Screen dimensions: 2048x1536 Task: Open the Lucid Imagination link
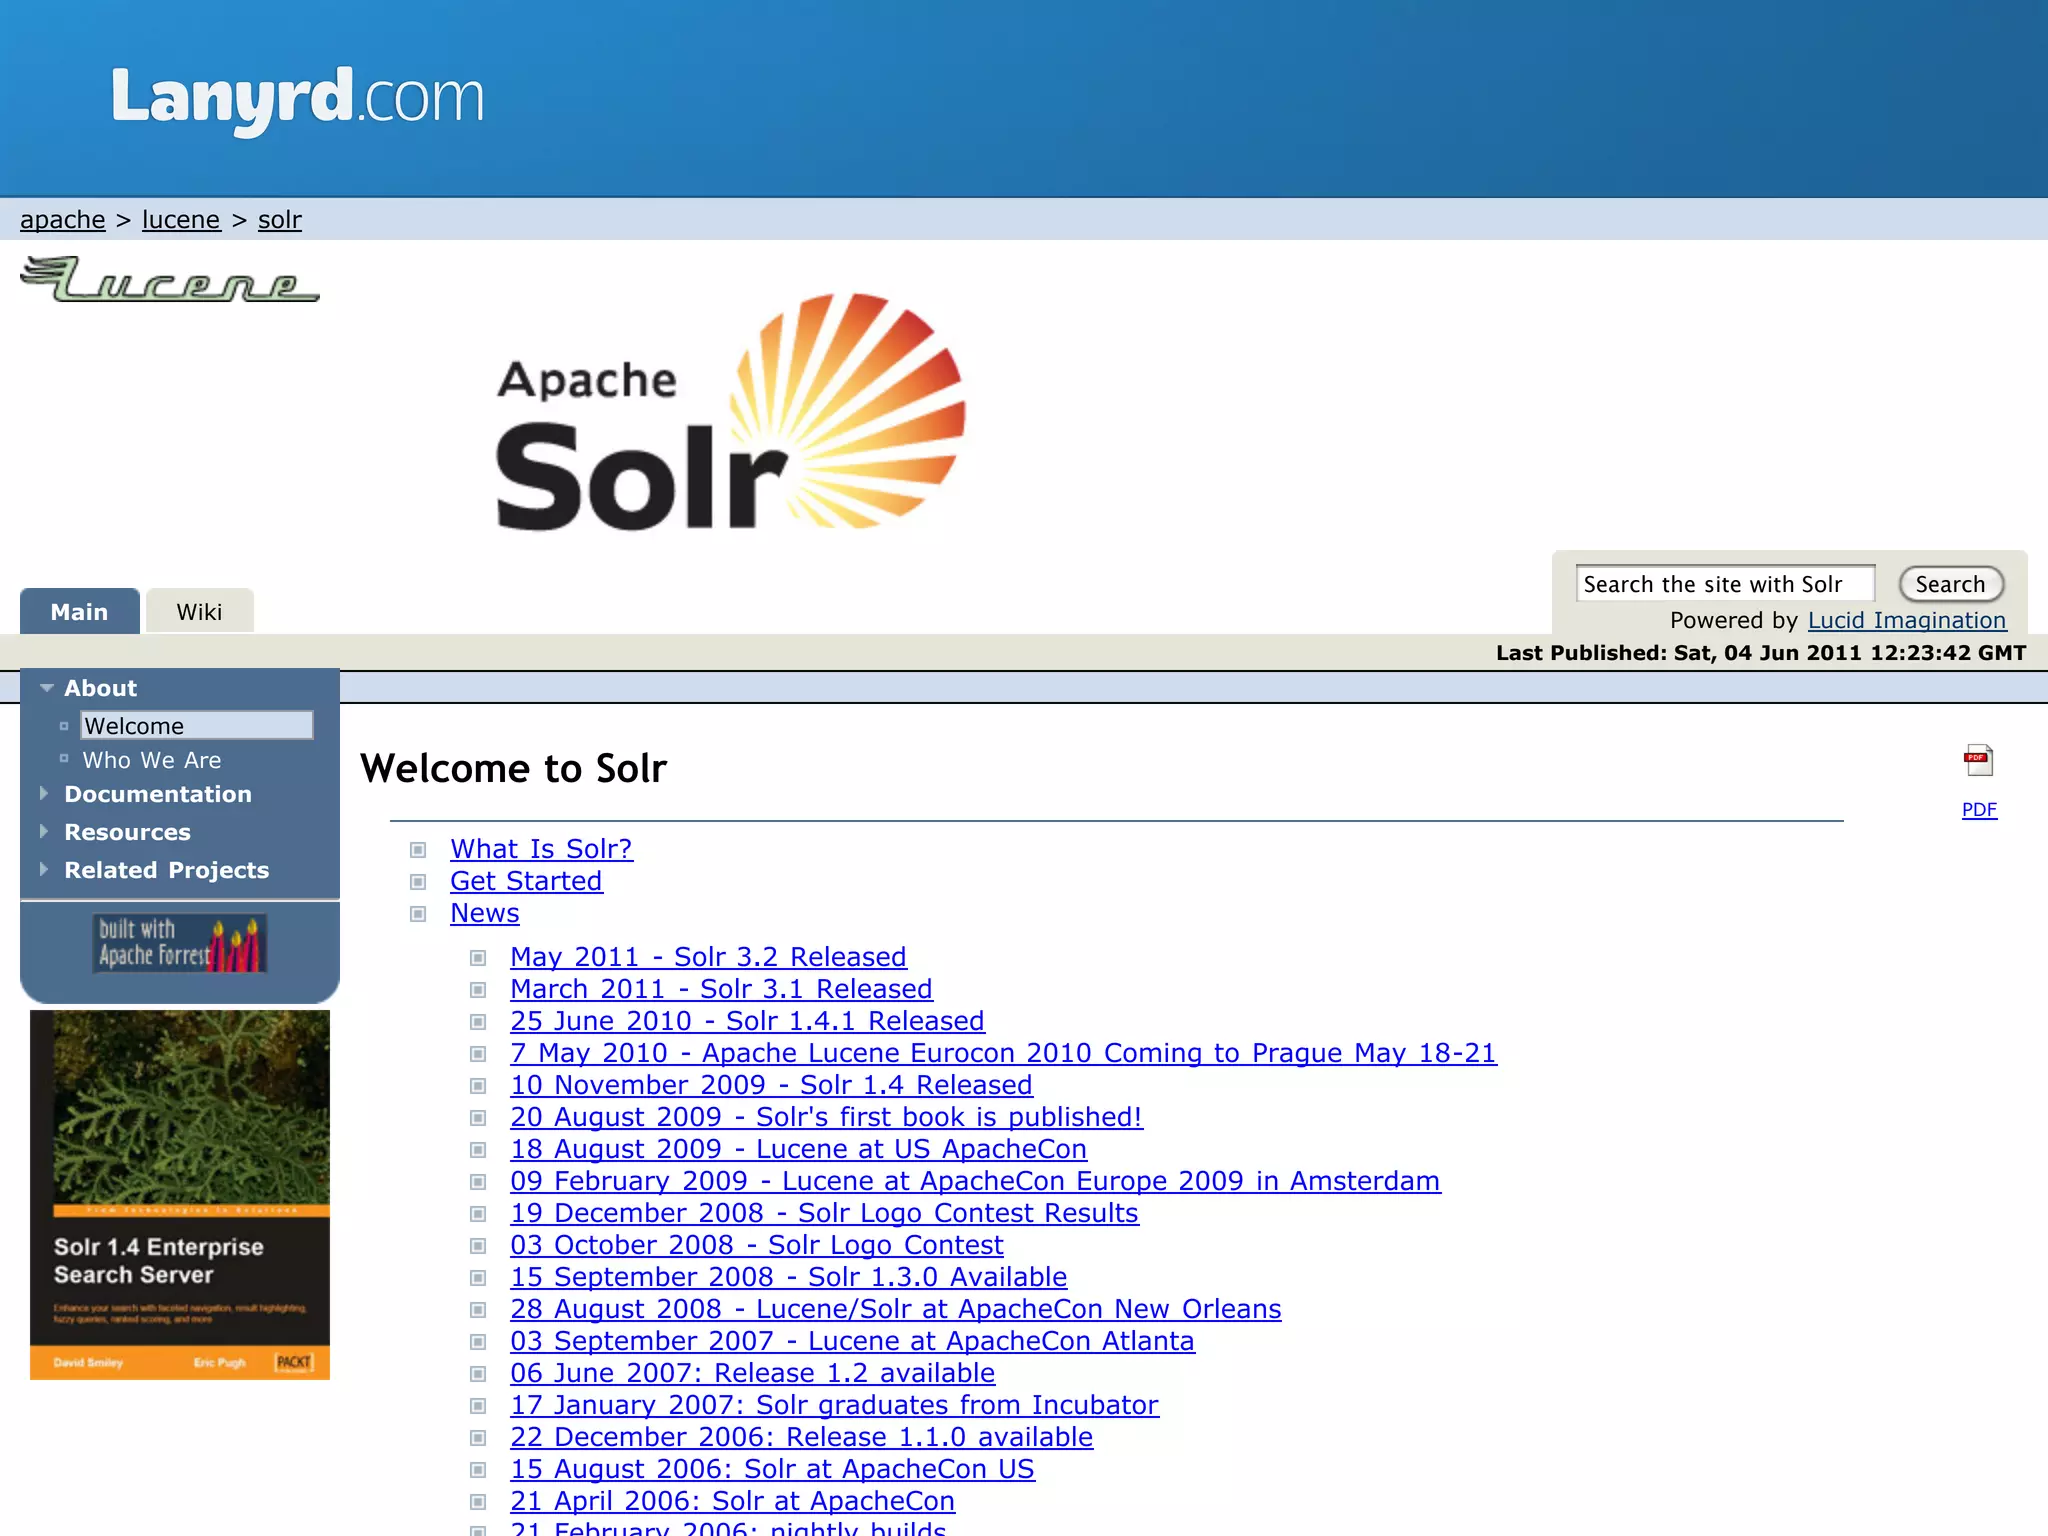click(1907, 620)
